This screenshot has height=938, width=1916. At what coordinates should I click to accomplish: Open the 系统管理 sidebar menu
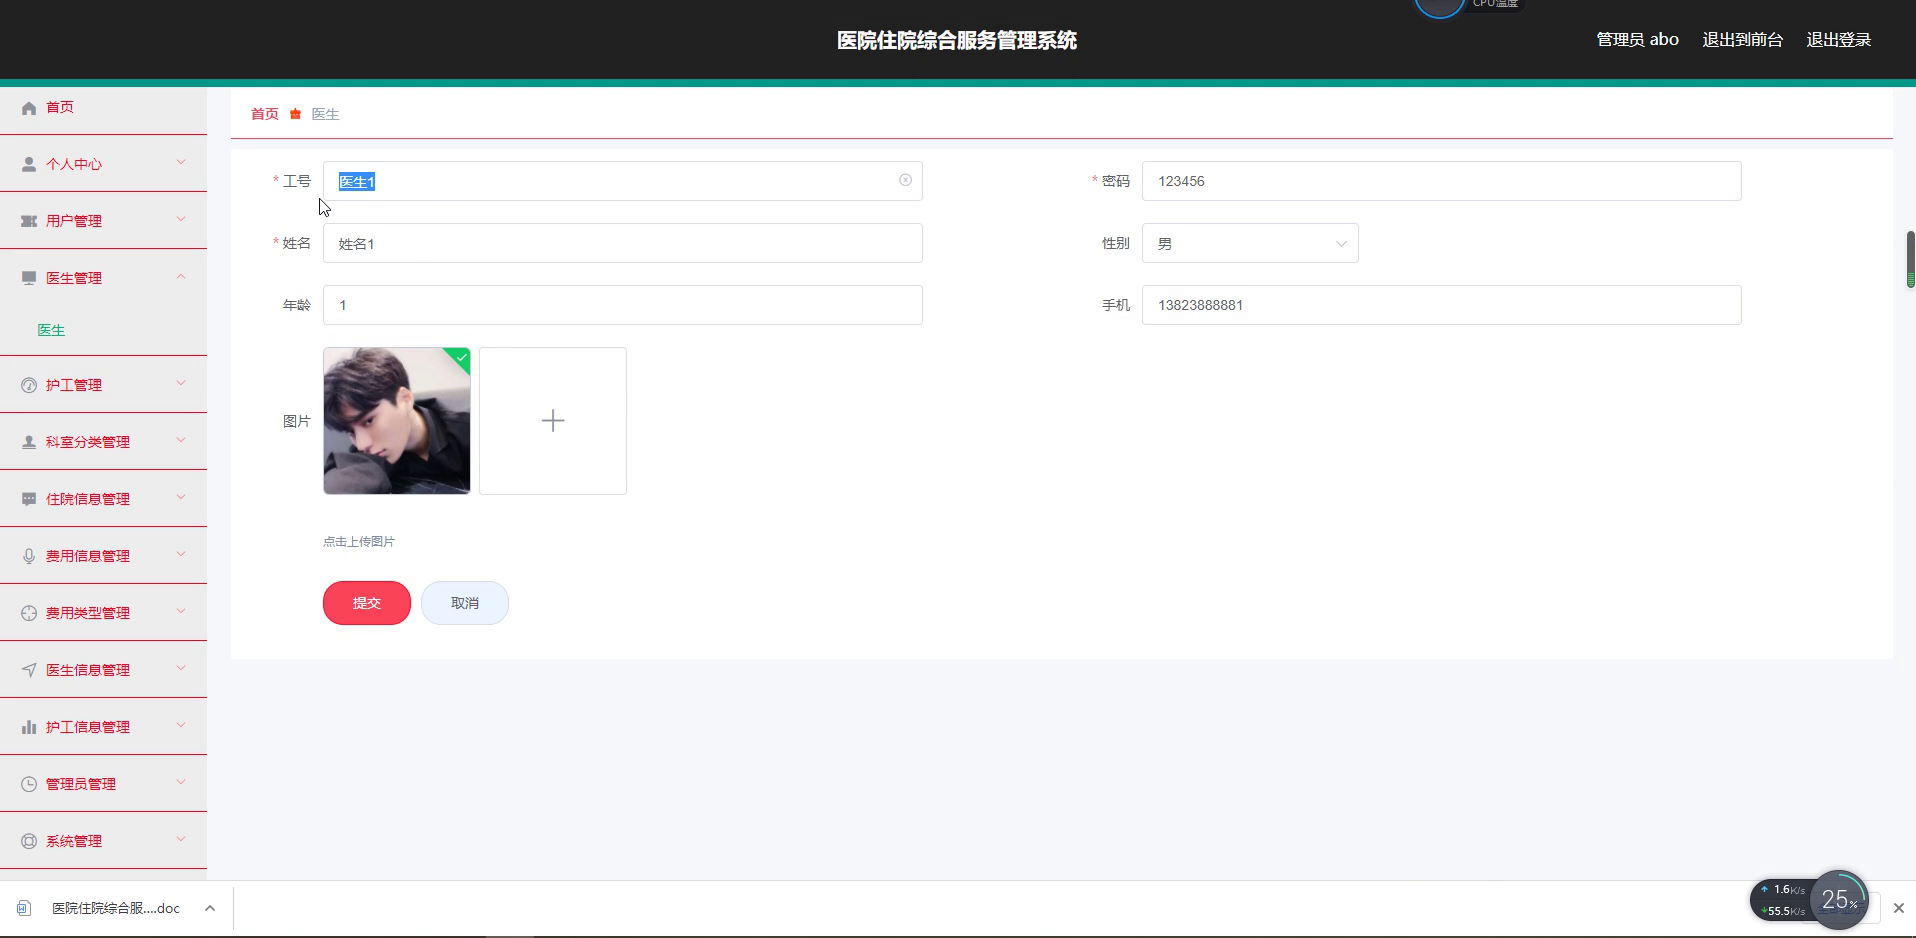[103, 841]
